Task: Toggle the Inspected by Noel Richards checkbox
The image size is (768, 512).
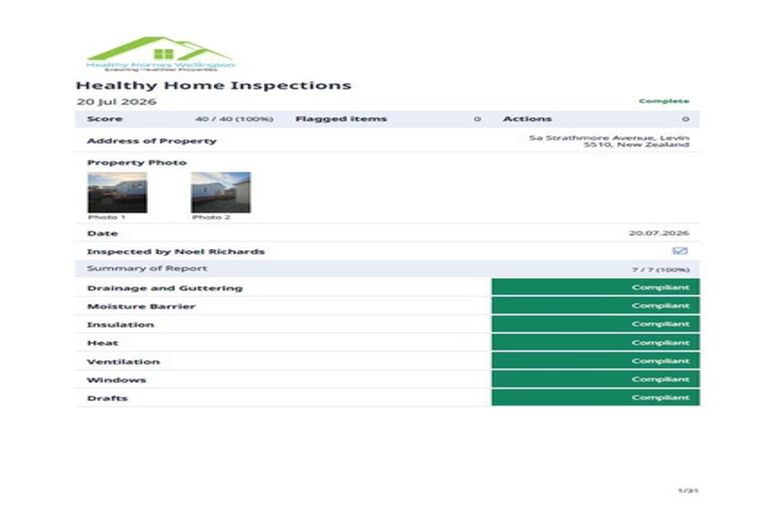Action: (x=680, y=251)
